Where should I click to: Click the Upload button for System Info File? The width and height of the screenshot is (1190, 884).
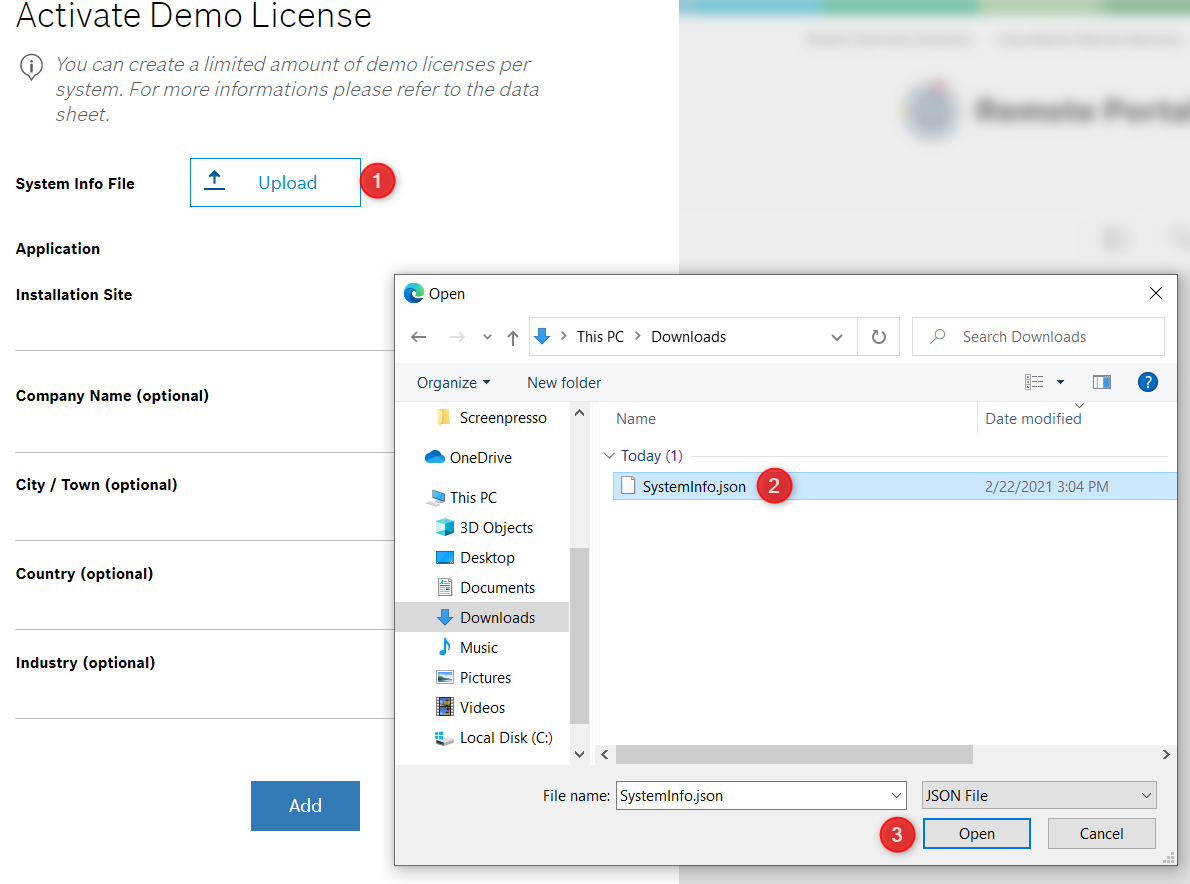pos(275,183)
